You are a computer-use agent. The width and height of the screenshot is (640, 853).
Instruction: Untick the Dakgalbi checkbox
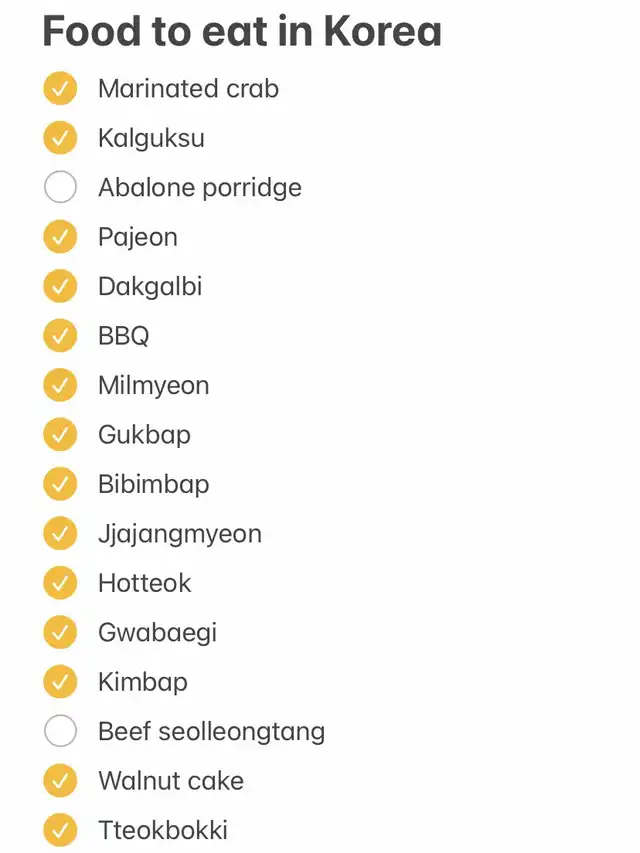60,286
